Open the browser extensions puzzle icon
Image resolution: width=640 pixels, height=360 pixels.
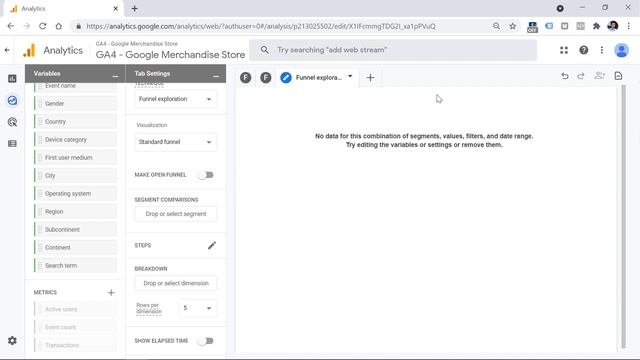click(x=596, y=26)
